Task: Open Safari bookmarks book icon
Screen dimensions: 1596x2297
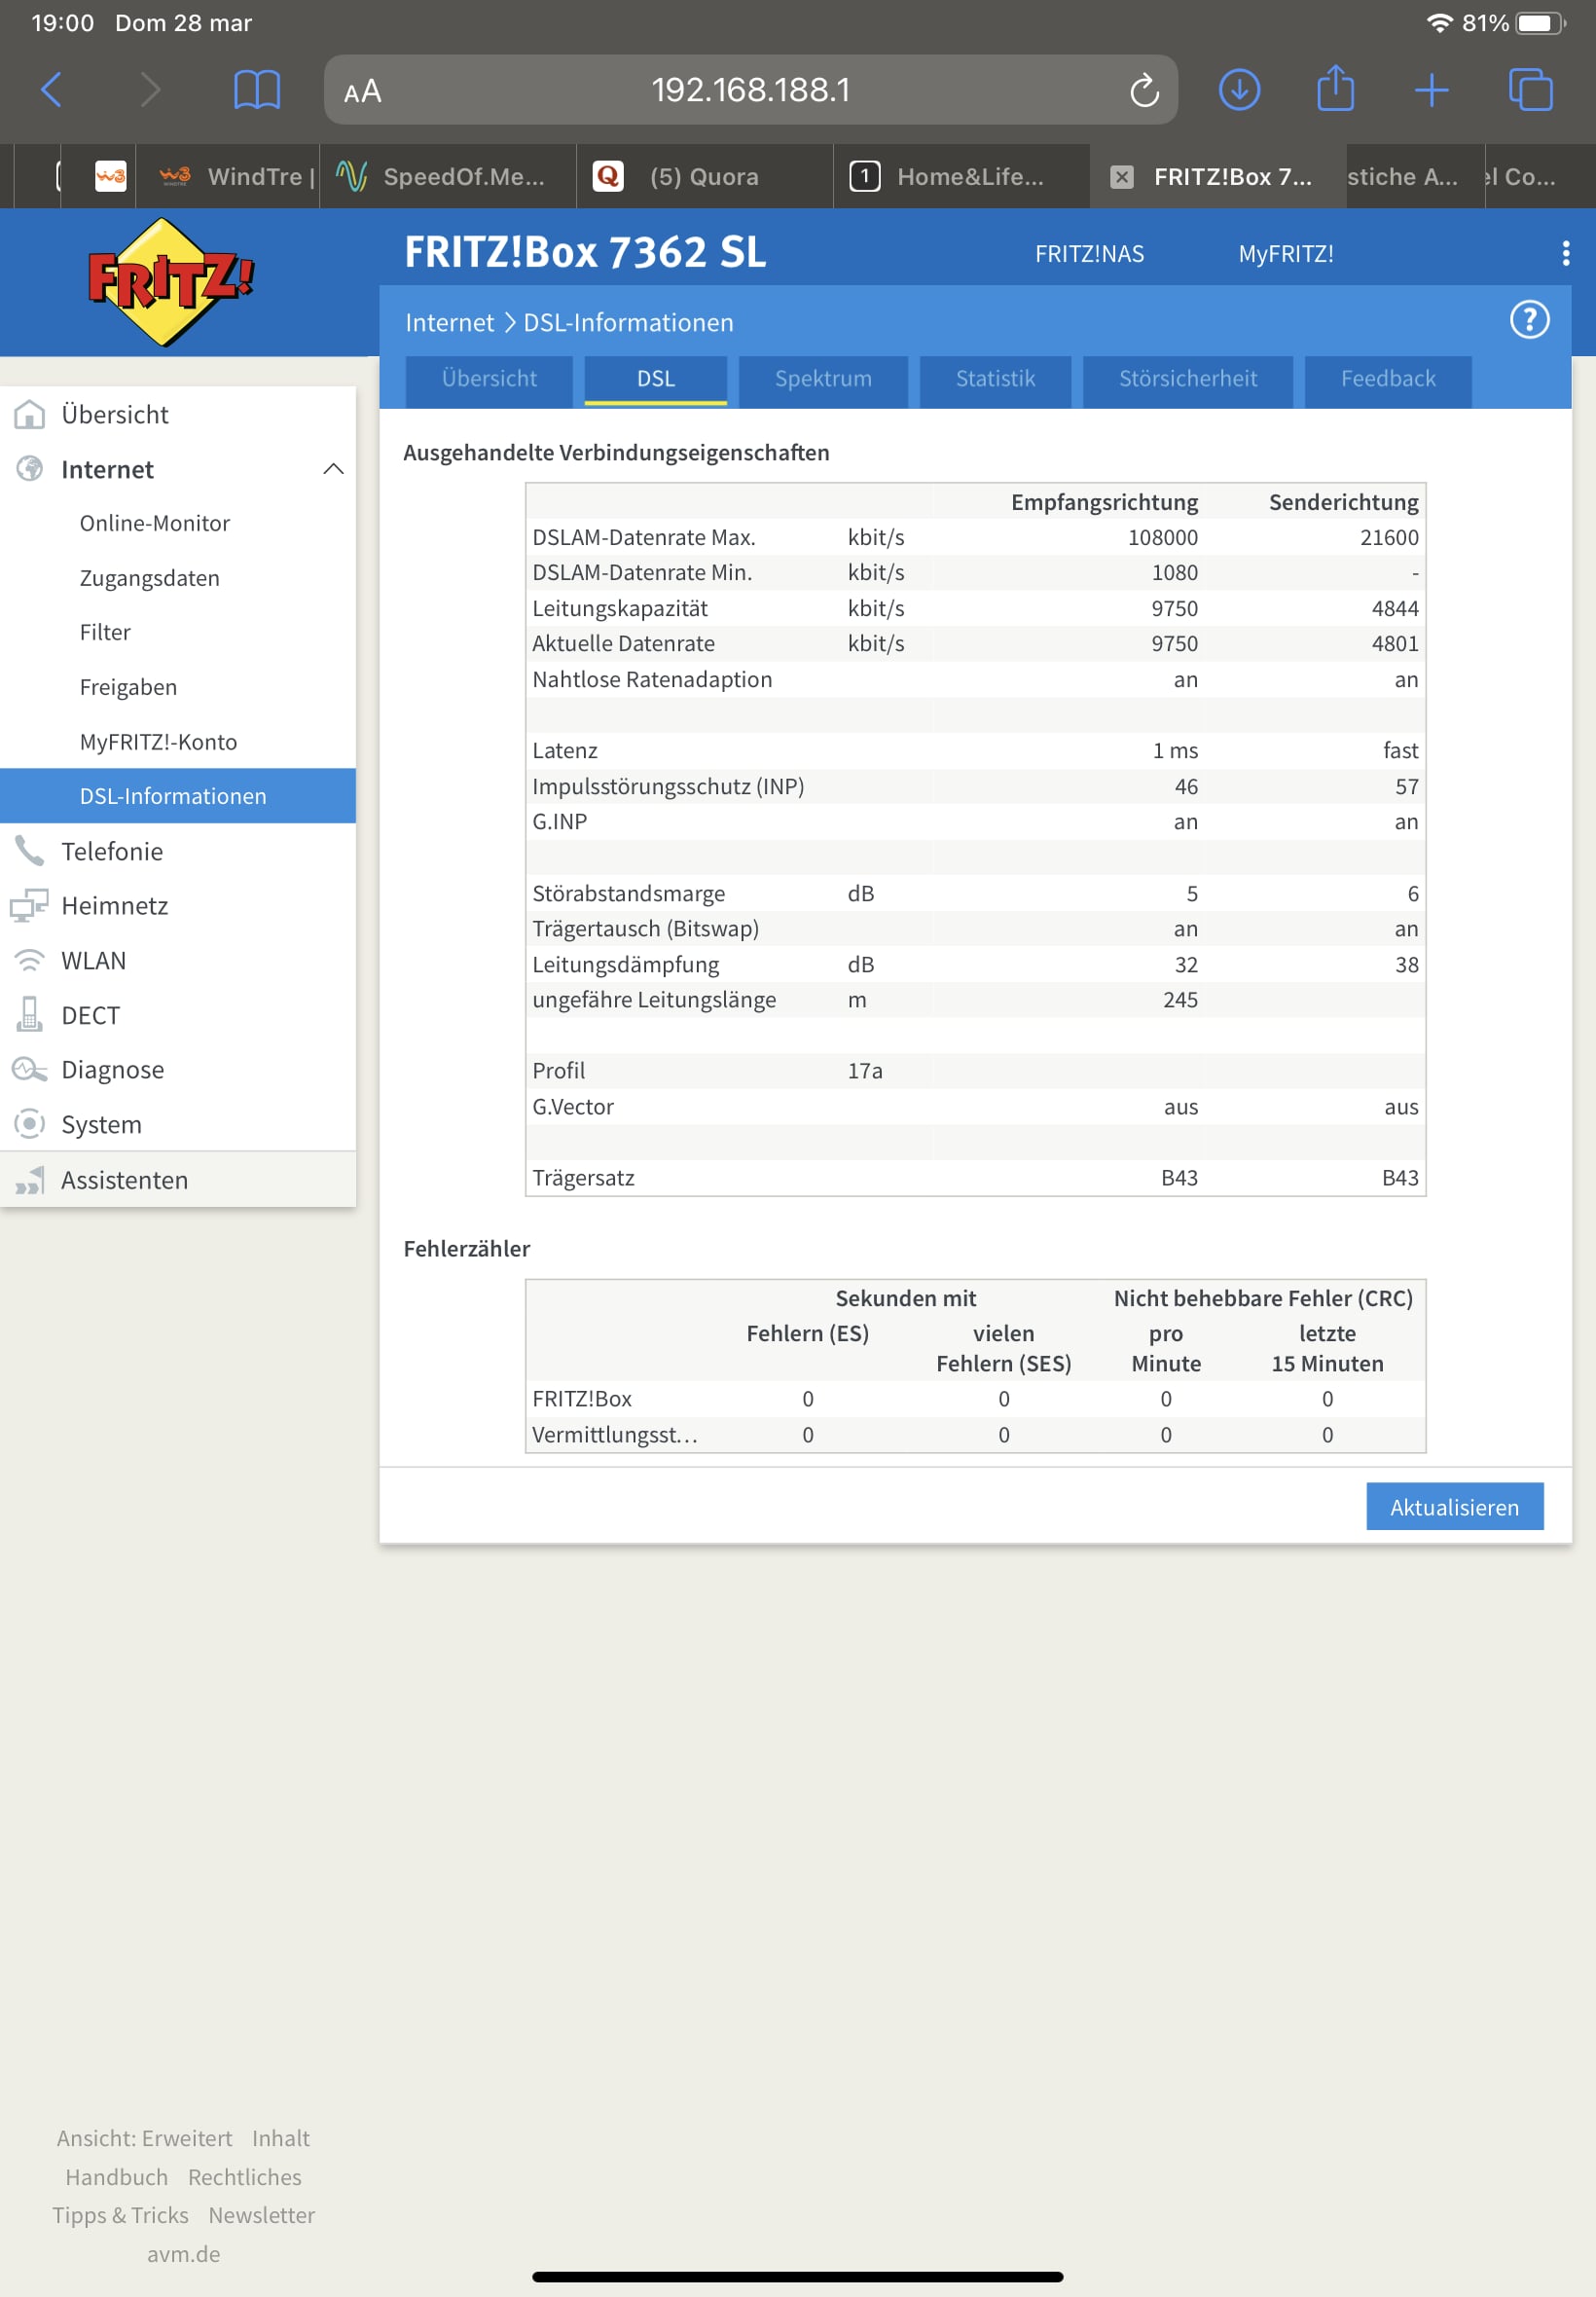Action: pyautogui.click(x=256, y=91)
